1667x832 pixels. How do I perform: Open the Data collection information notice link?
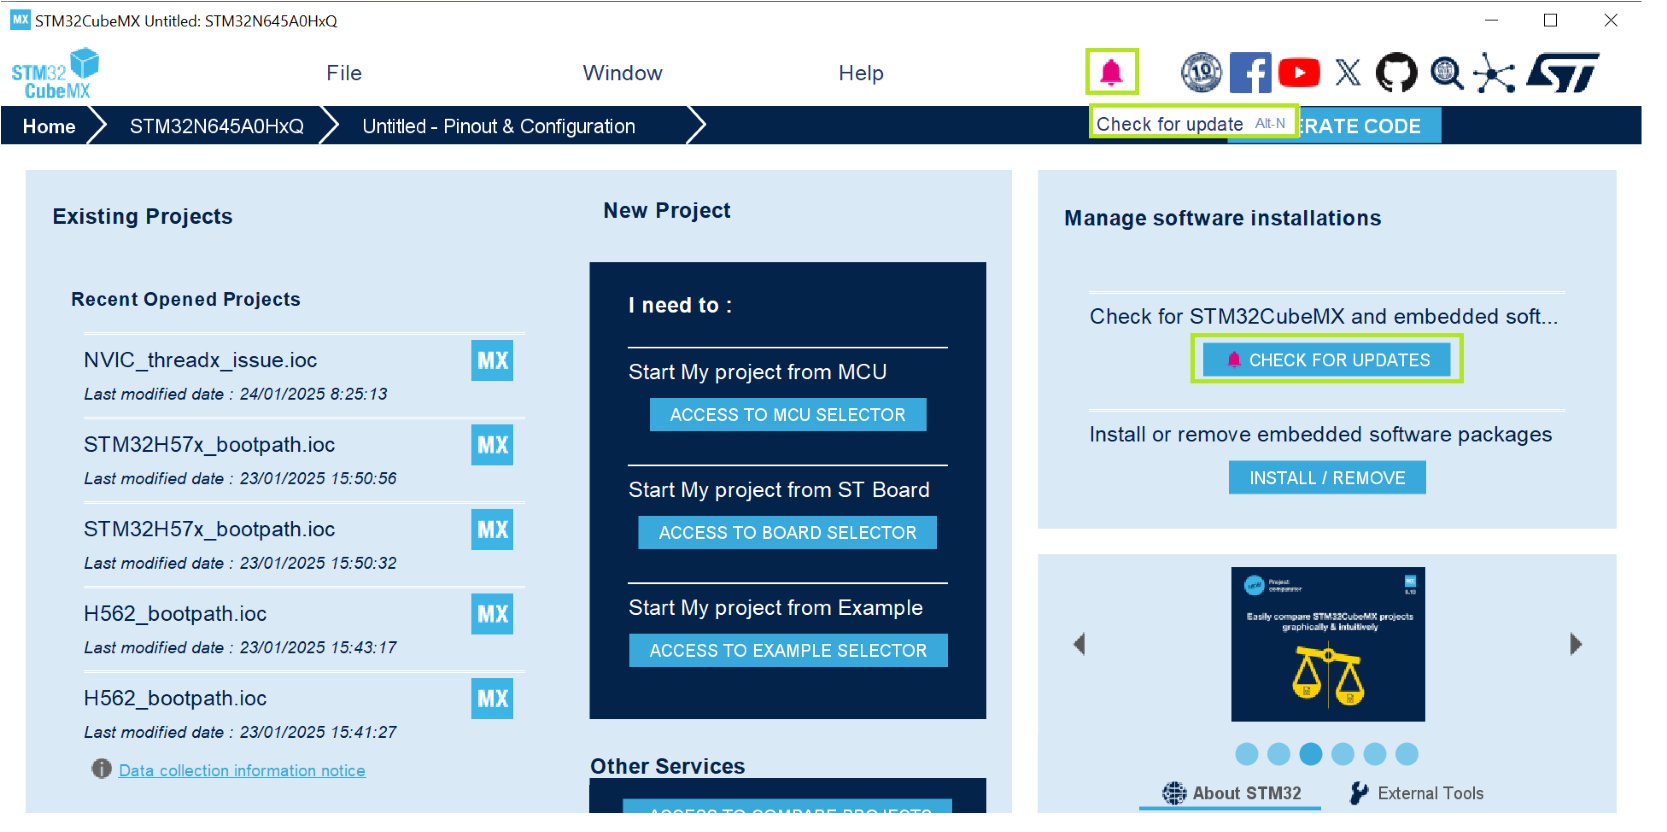(x=242, y=770)
